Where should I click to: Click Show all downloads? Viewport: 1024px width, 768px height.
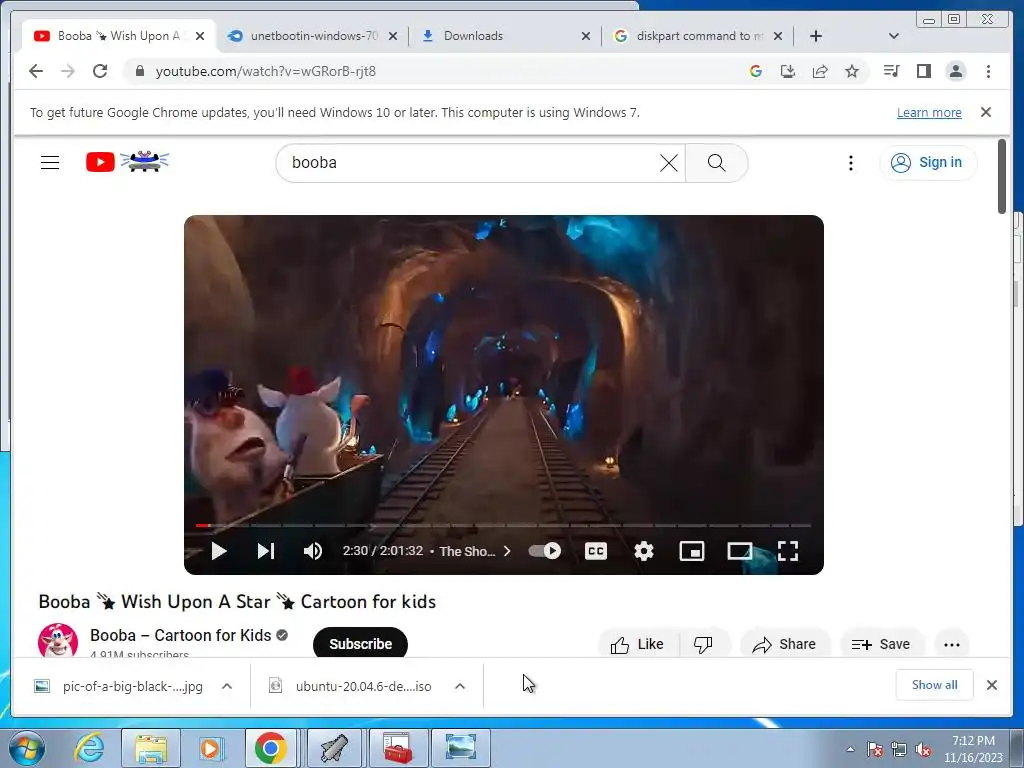(935, 684)
